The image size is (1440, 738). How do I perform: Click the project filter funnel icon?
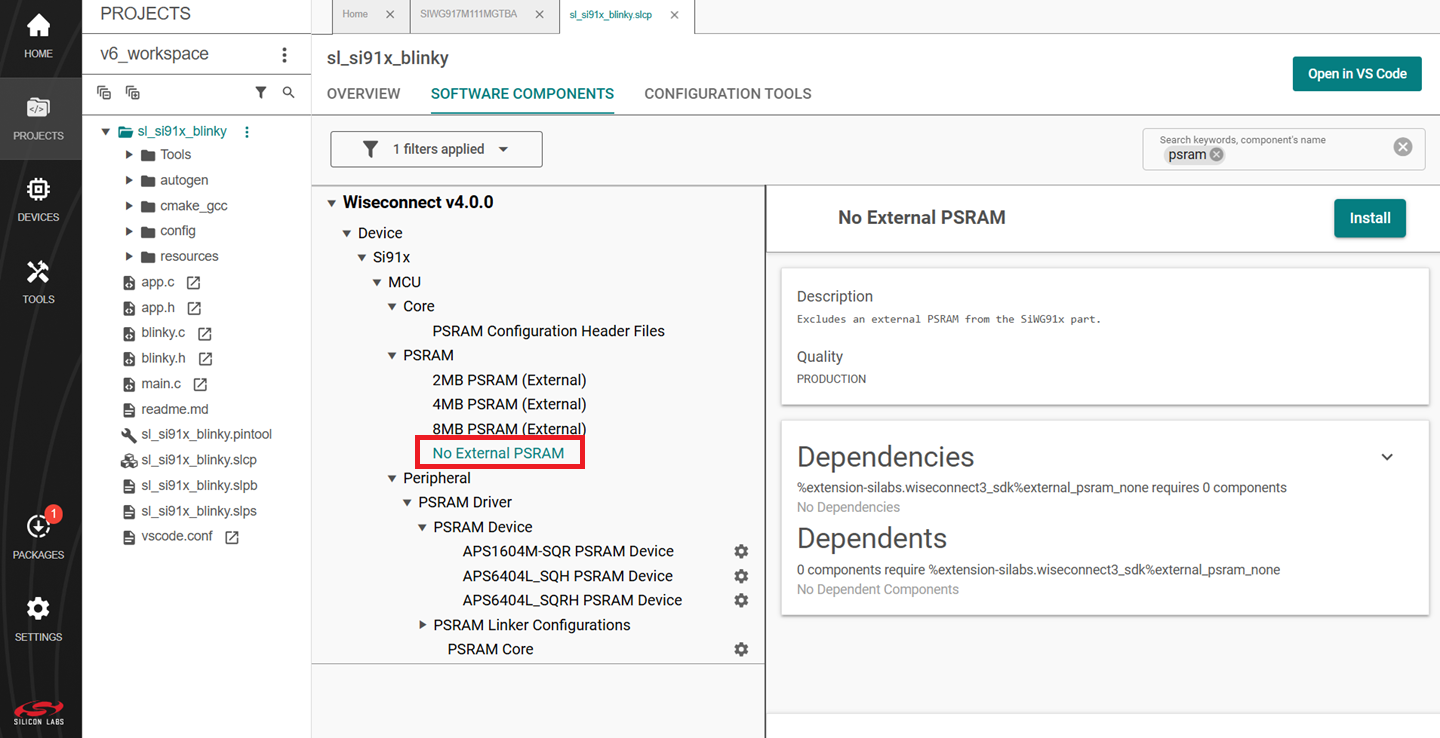coord(261,92)
